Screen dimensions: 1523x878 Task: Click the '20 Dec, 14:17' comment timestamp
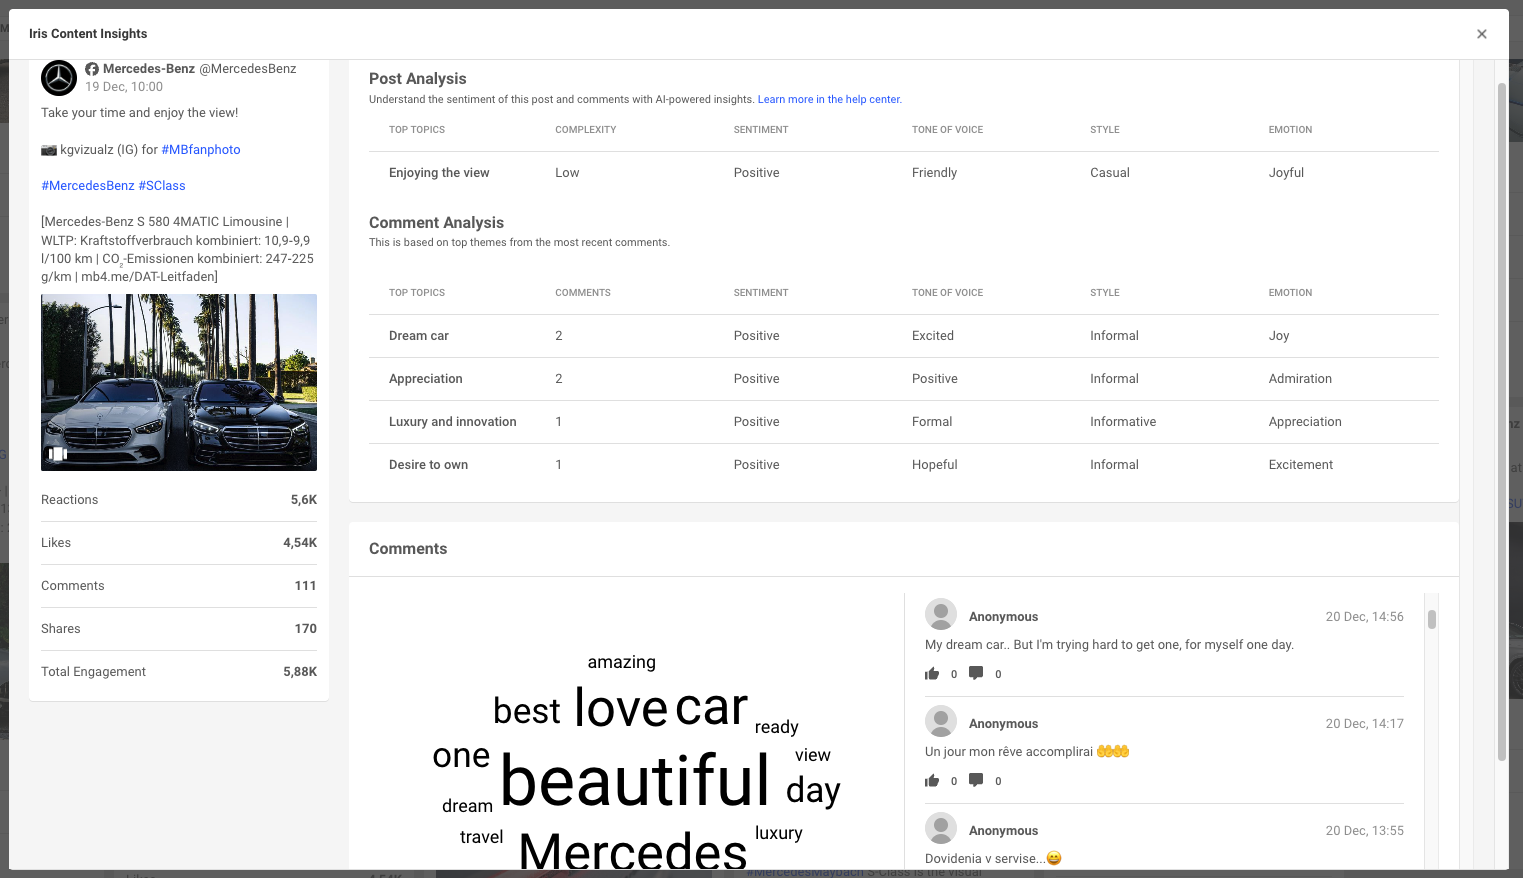pyautogui.click(x=1364, y=724)
